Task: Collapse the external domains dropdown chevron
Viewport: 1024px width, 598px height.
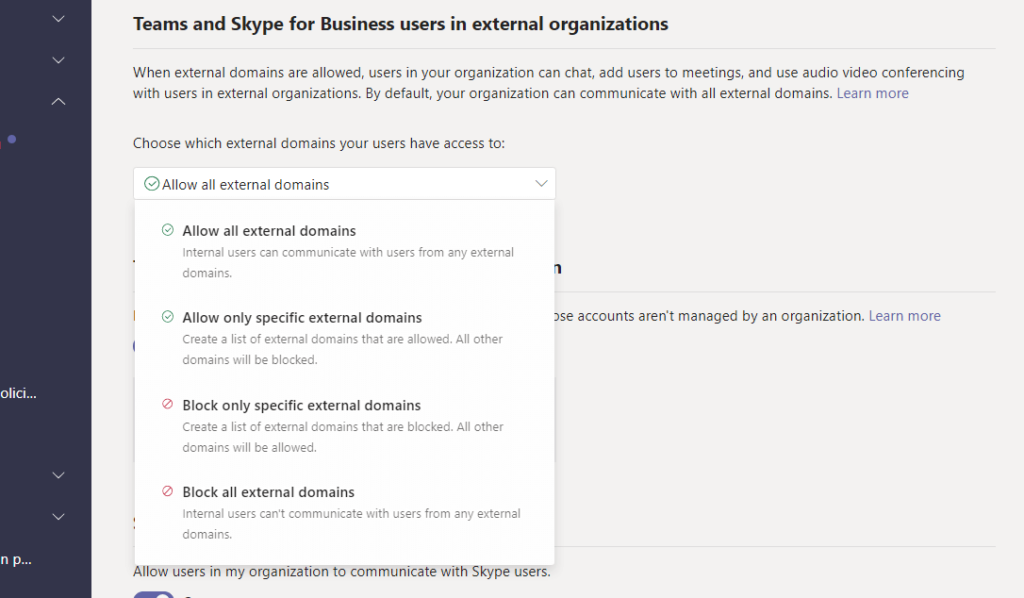Action: pos(541,183)
